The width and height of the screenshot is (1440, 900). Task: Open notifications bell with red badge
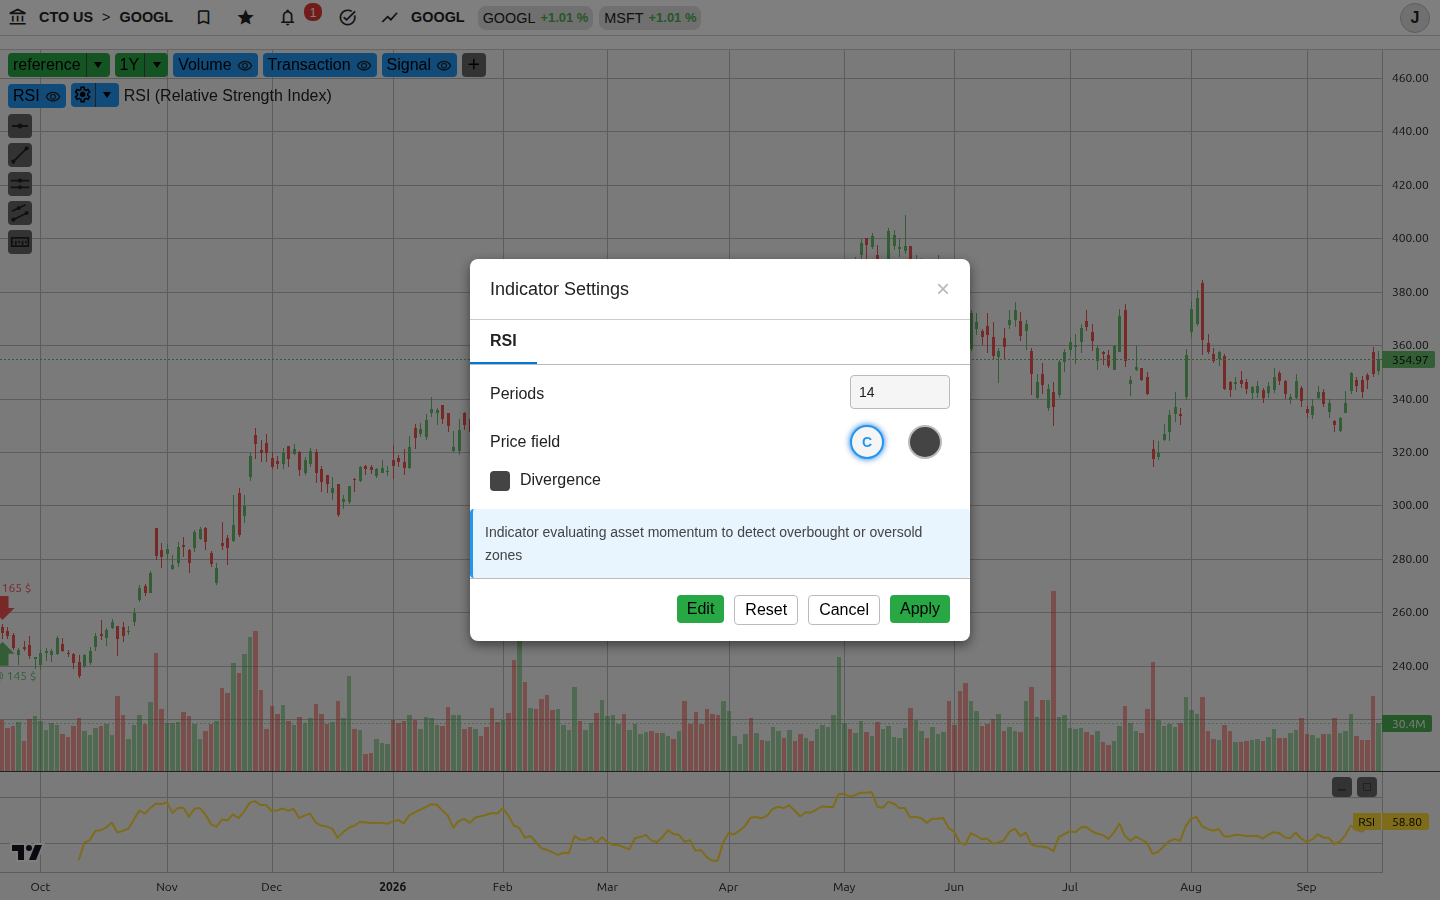[x=288, y=17]
